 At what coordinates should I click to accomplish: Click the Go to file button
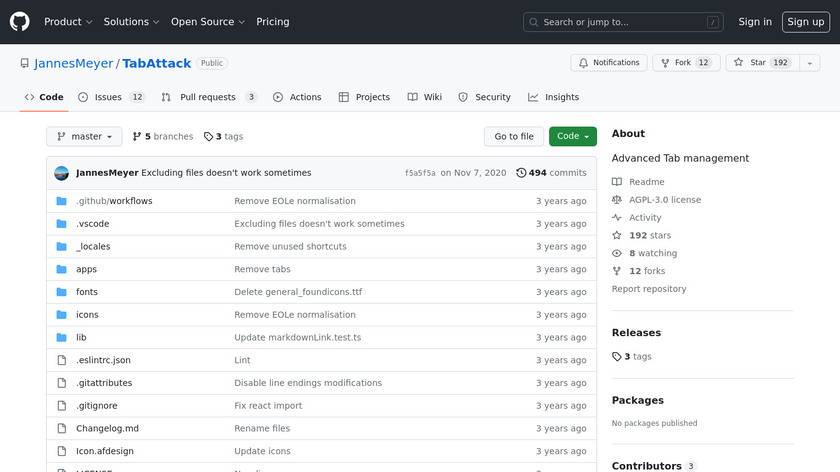514,137
